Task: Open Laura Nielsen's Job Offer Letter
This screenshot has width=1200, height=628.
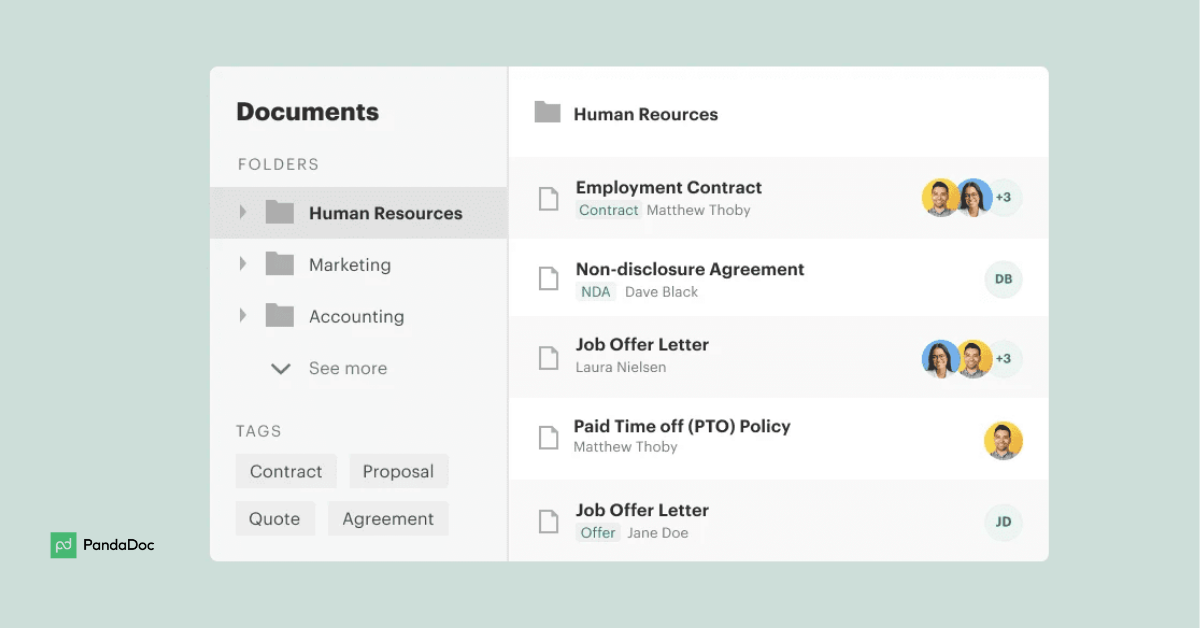Action: [x=642, y=345]
